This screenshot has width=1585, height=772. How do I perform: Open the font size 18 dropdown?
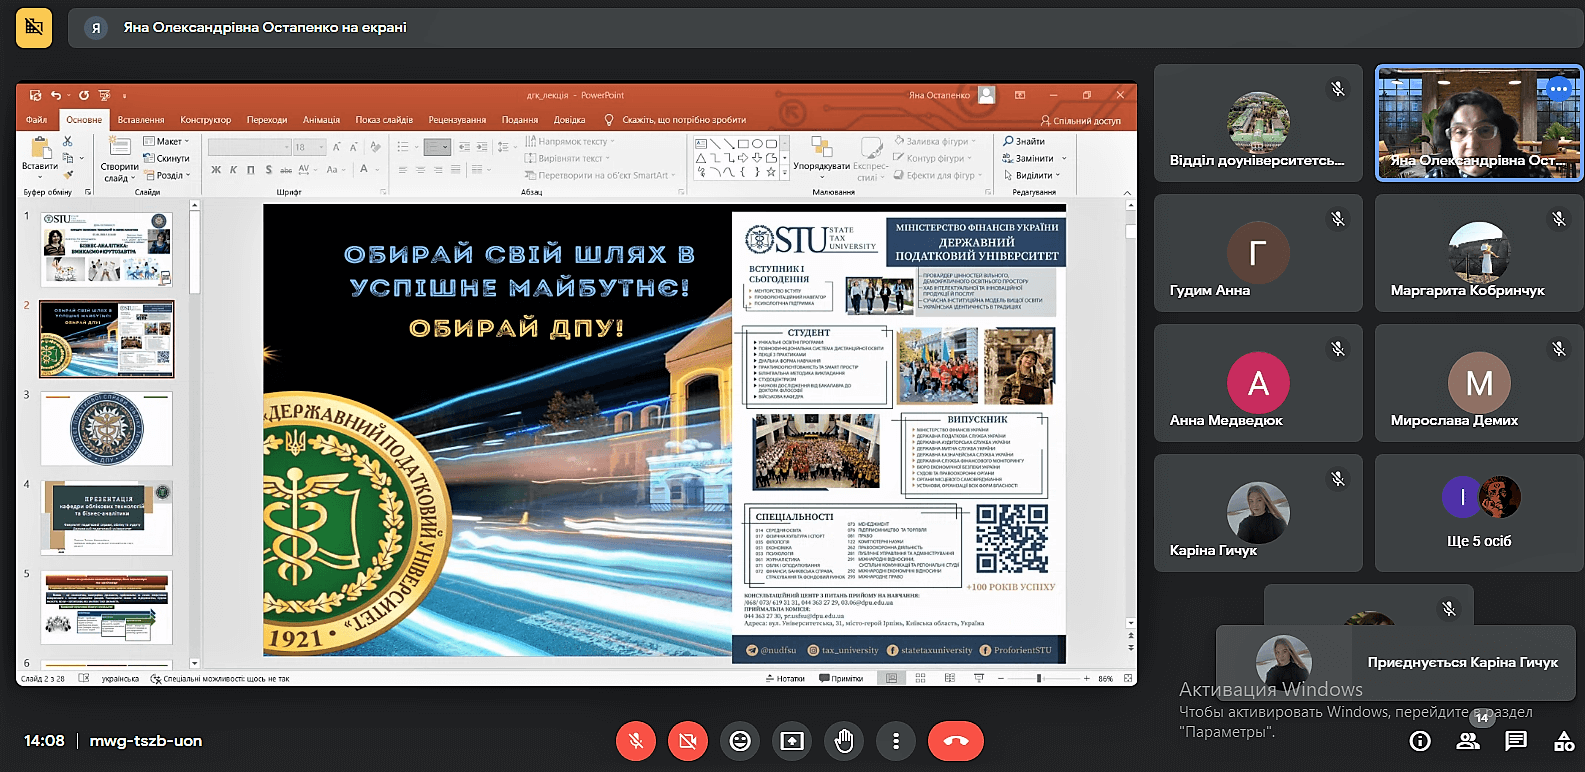tap(312, 147)
